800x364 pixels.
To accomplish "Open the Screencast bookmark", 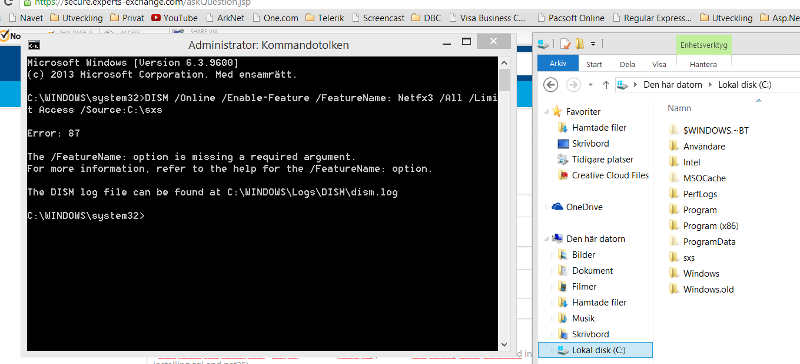I will 378,18.
